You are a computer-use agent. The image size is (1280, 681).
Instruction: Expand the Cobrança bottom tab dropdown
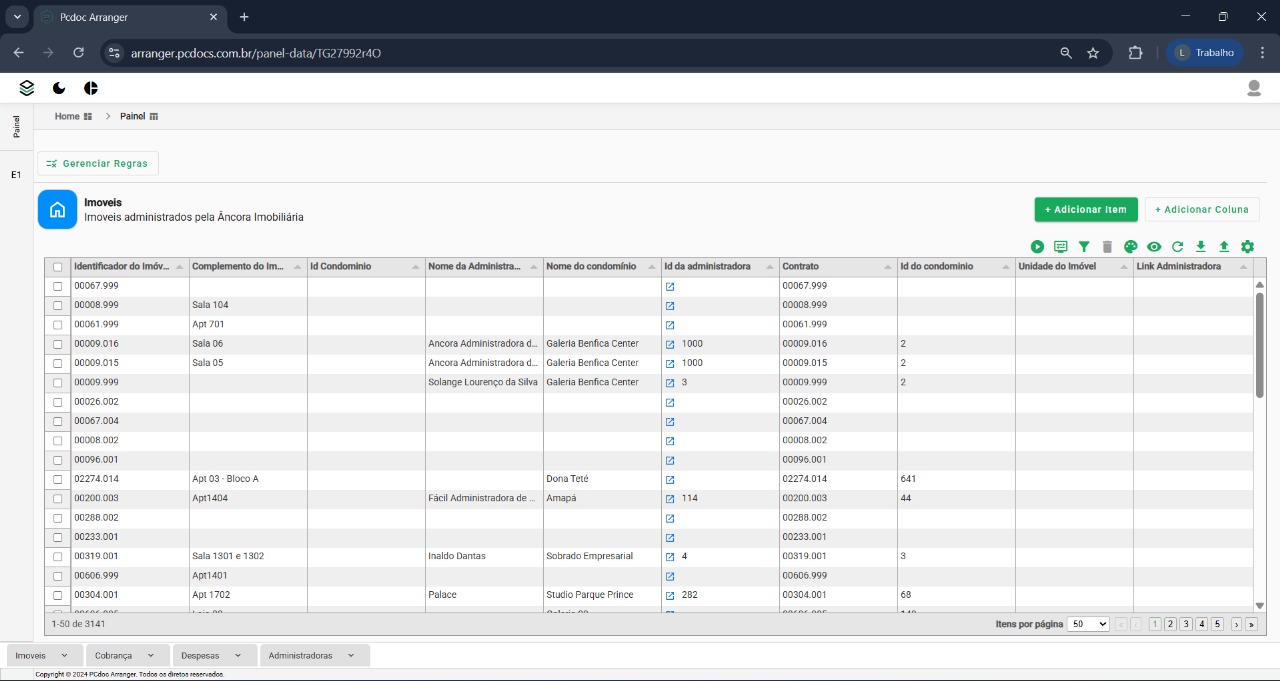coord(151,656)
